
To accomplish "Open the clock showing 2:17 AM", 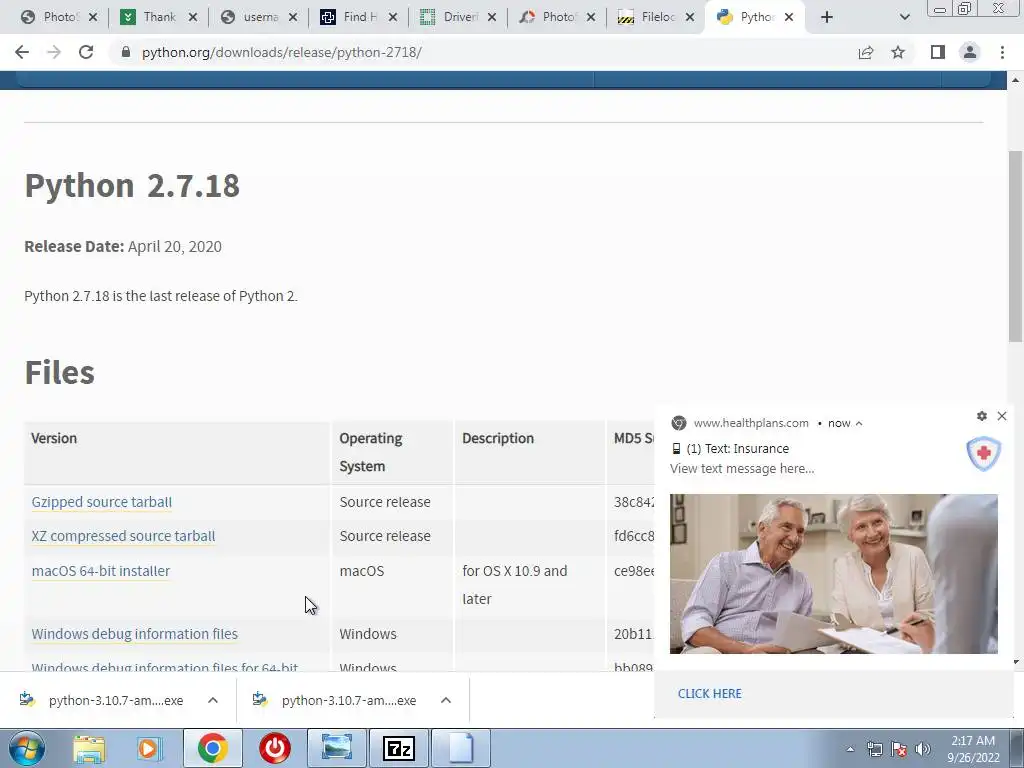I will pyautogui.click(x=973, y=749).
